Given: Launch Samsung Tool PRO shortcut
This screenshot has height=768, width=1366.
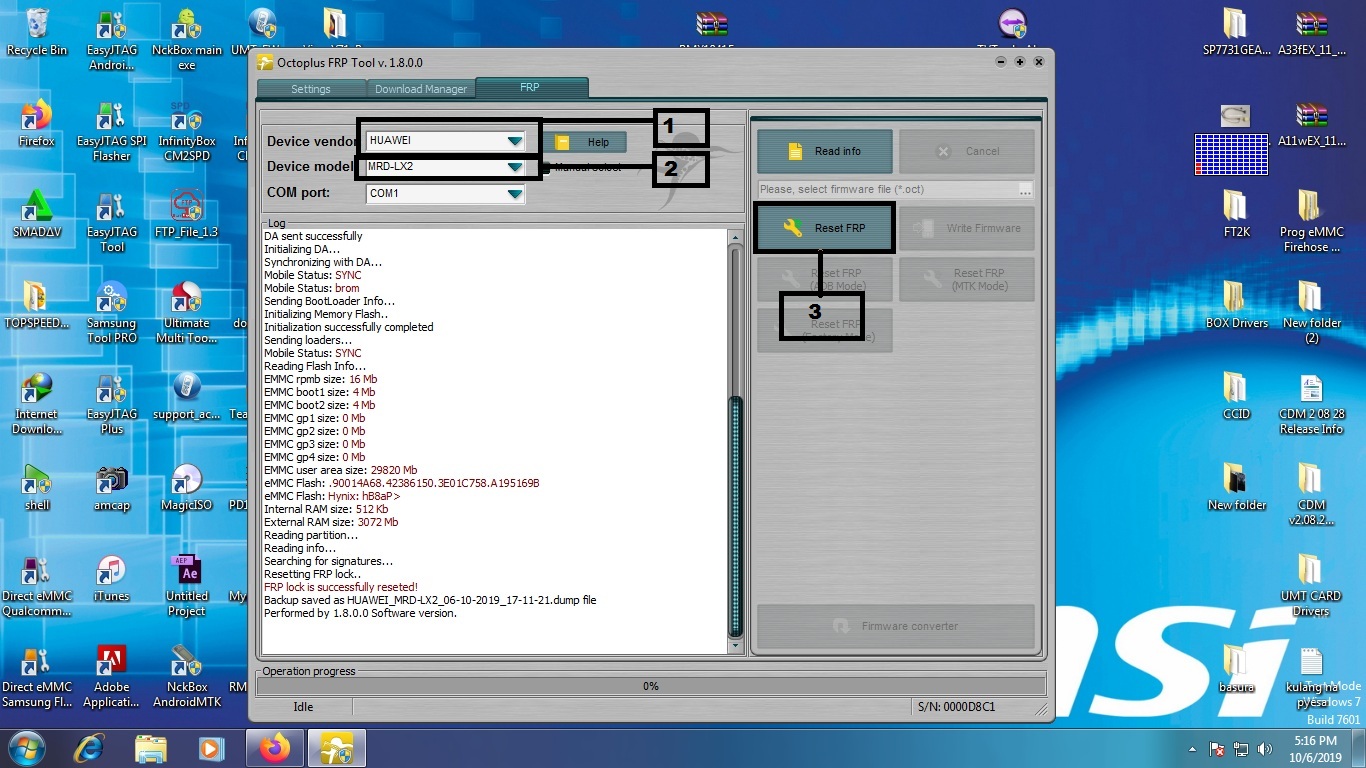Looking at the screenshot, I should pyautogui.click(x=112, y=313).
